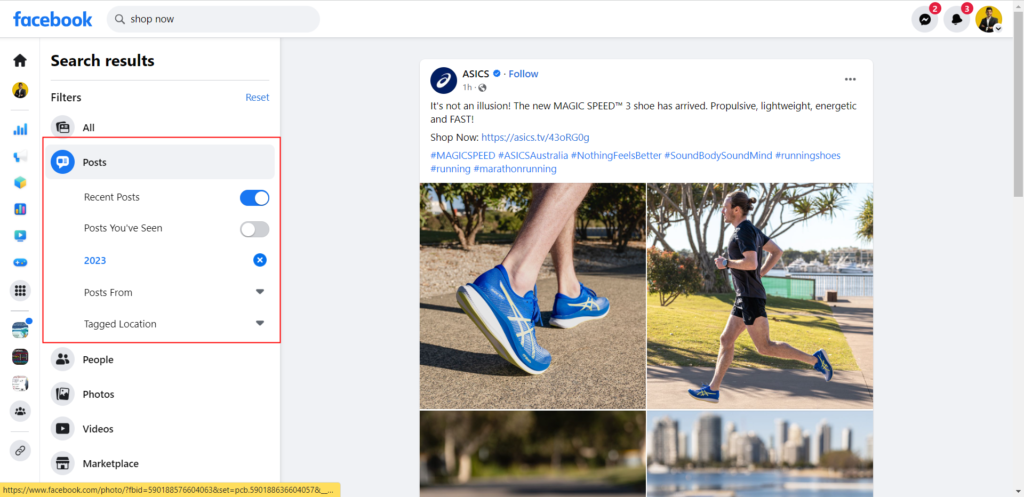Click the ASICS verified badge
Viewport: 1024px width, 497px height.
(496, 74)
